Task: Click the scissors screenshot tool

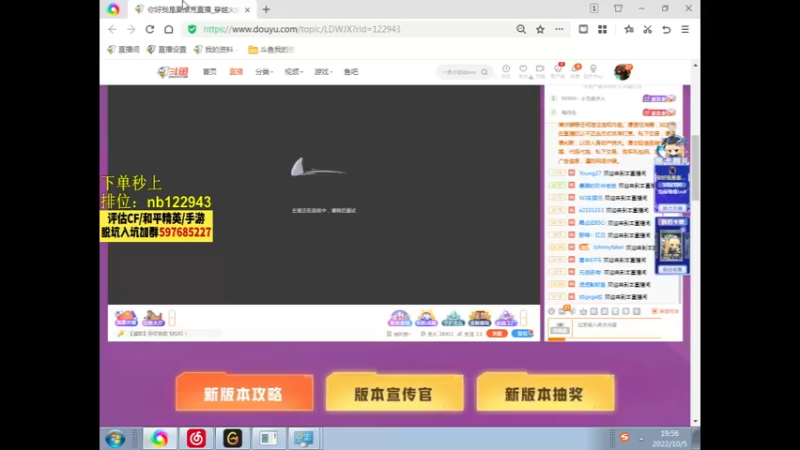Action: click(647, 30)
